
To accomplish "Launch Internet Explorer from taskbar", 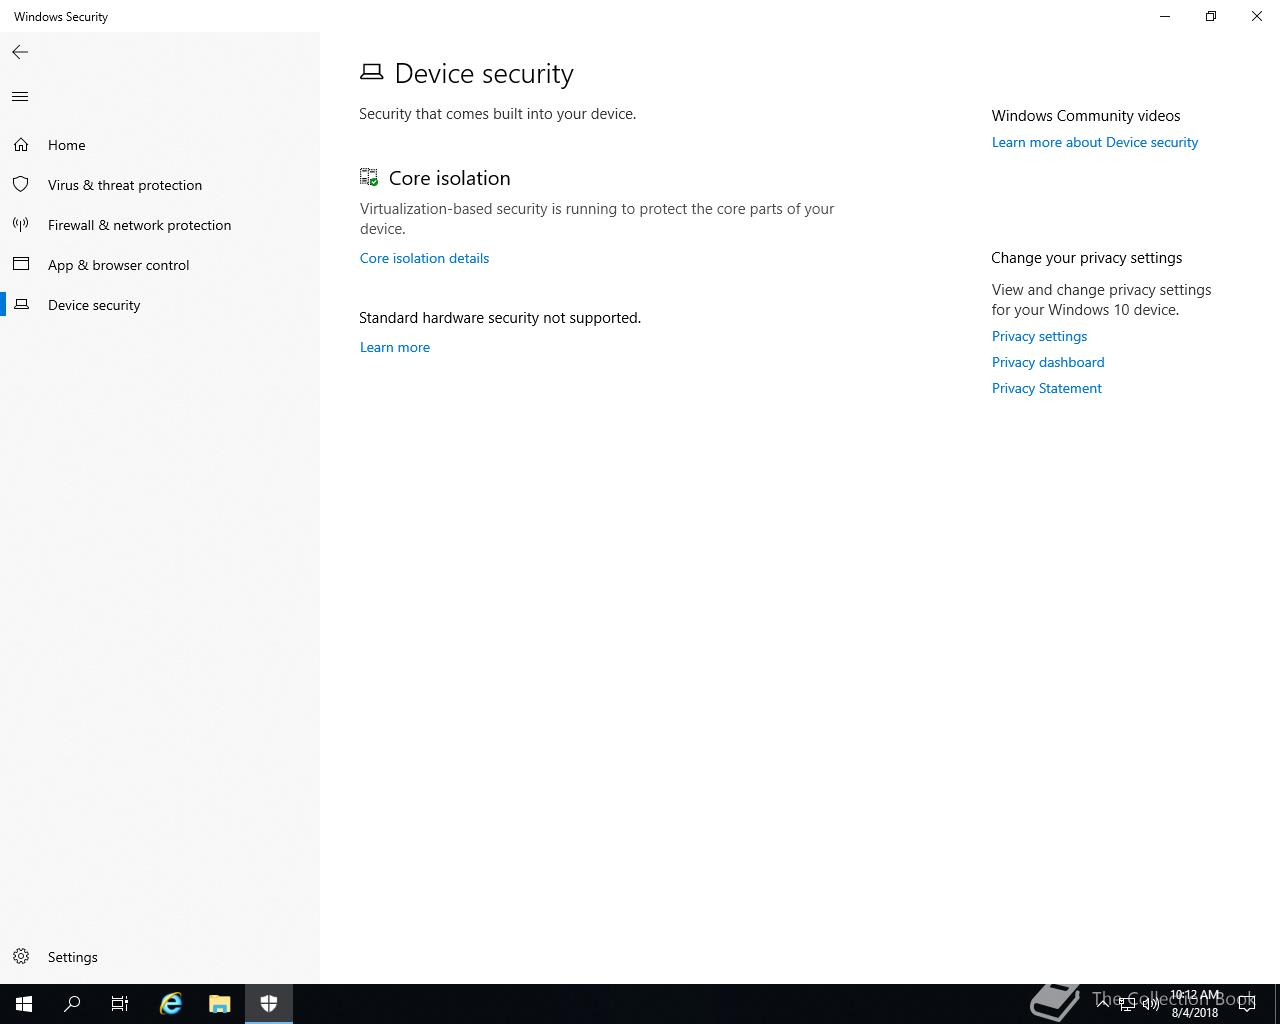I will point(171,1004).
